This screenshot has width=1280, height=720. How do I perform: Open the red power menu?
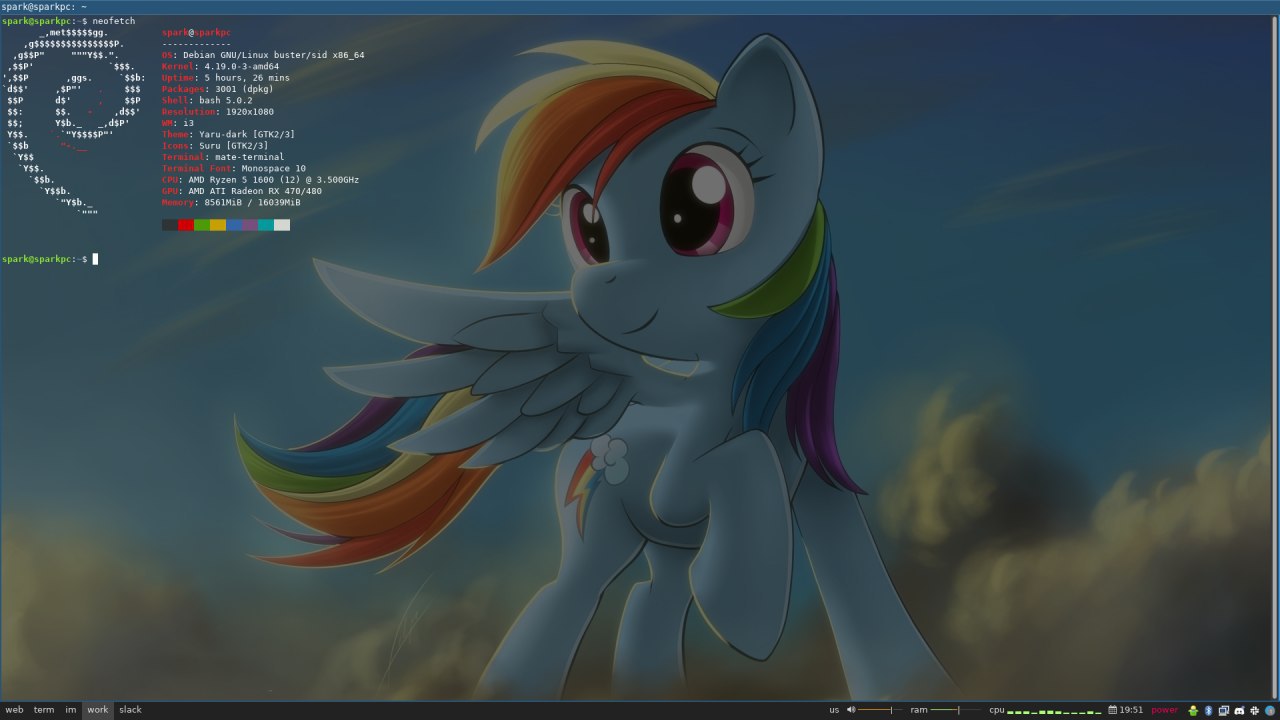(1165, 710)
